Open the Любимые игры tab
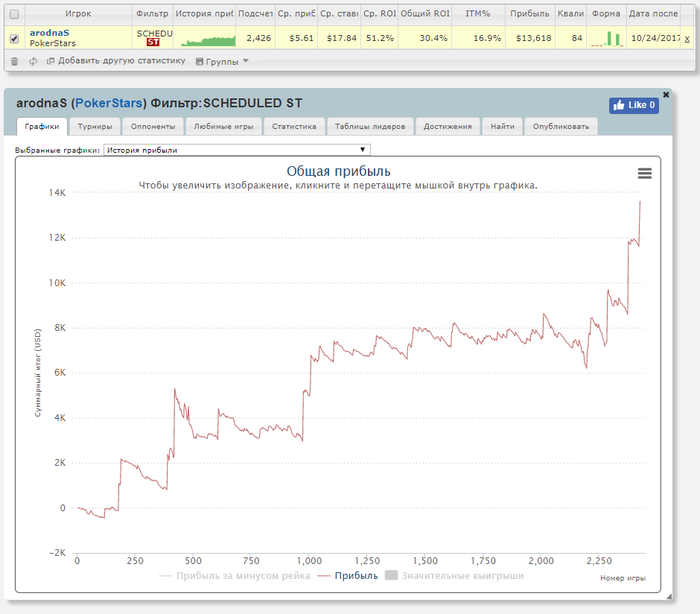This screenshot has width=700, height=614. click(223, 126)
